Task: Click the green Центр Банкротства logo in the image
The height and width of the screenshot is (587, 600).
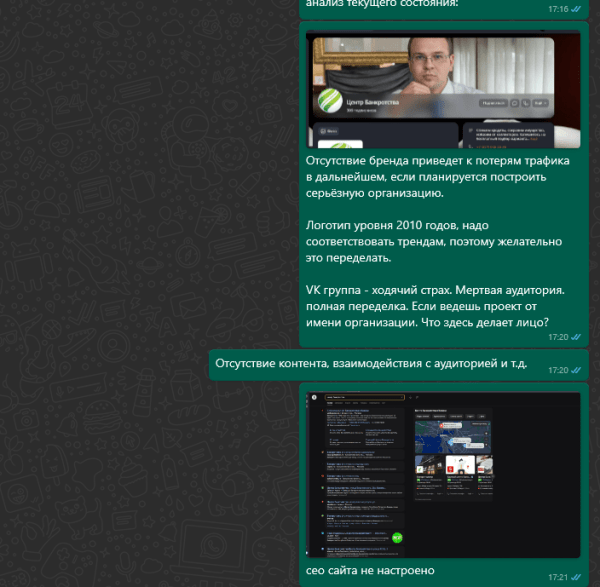Action: point(328,101)
